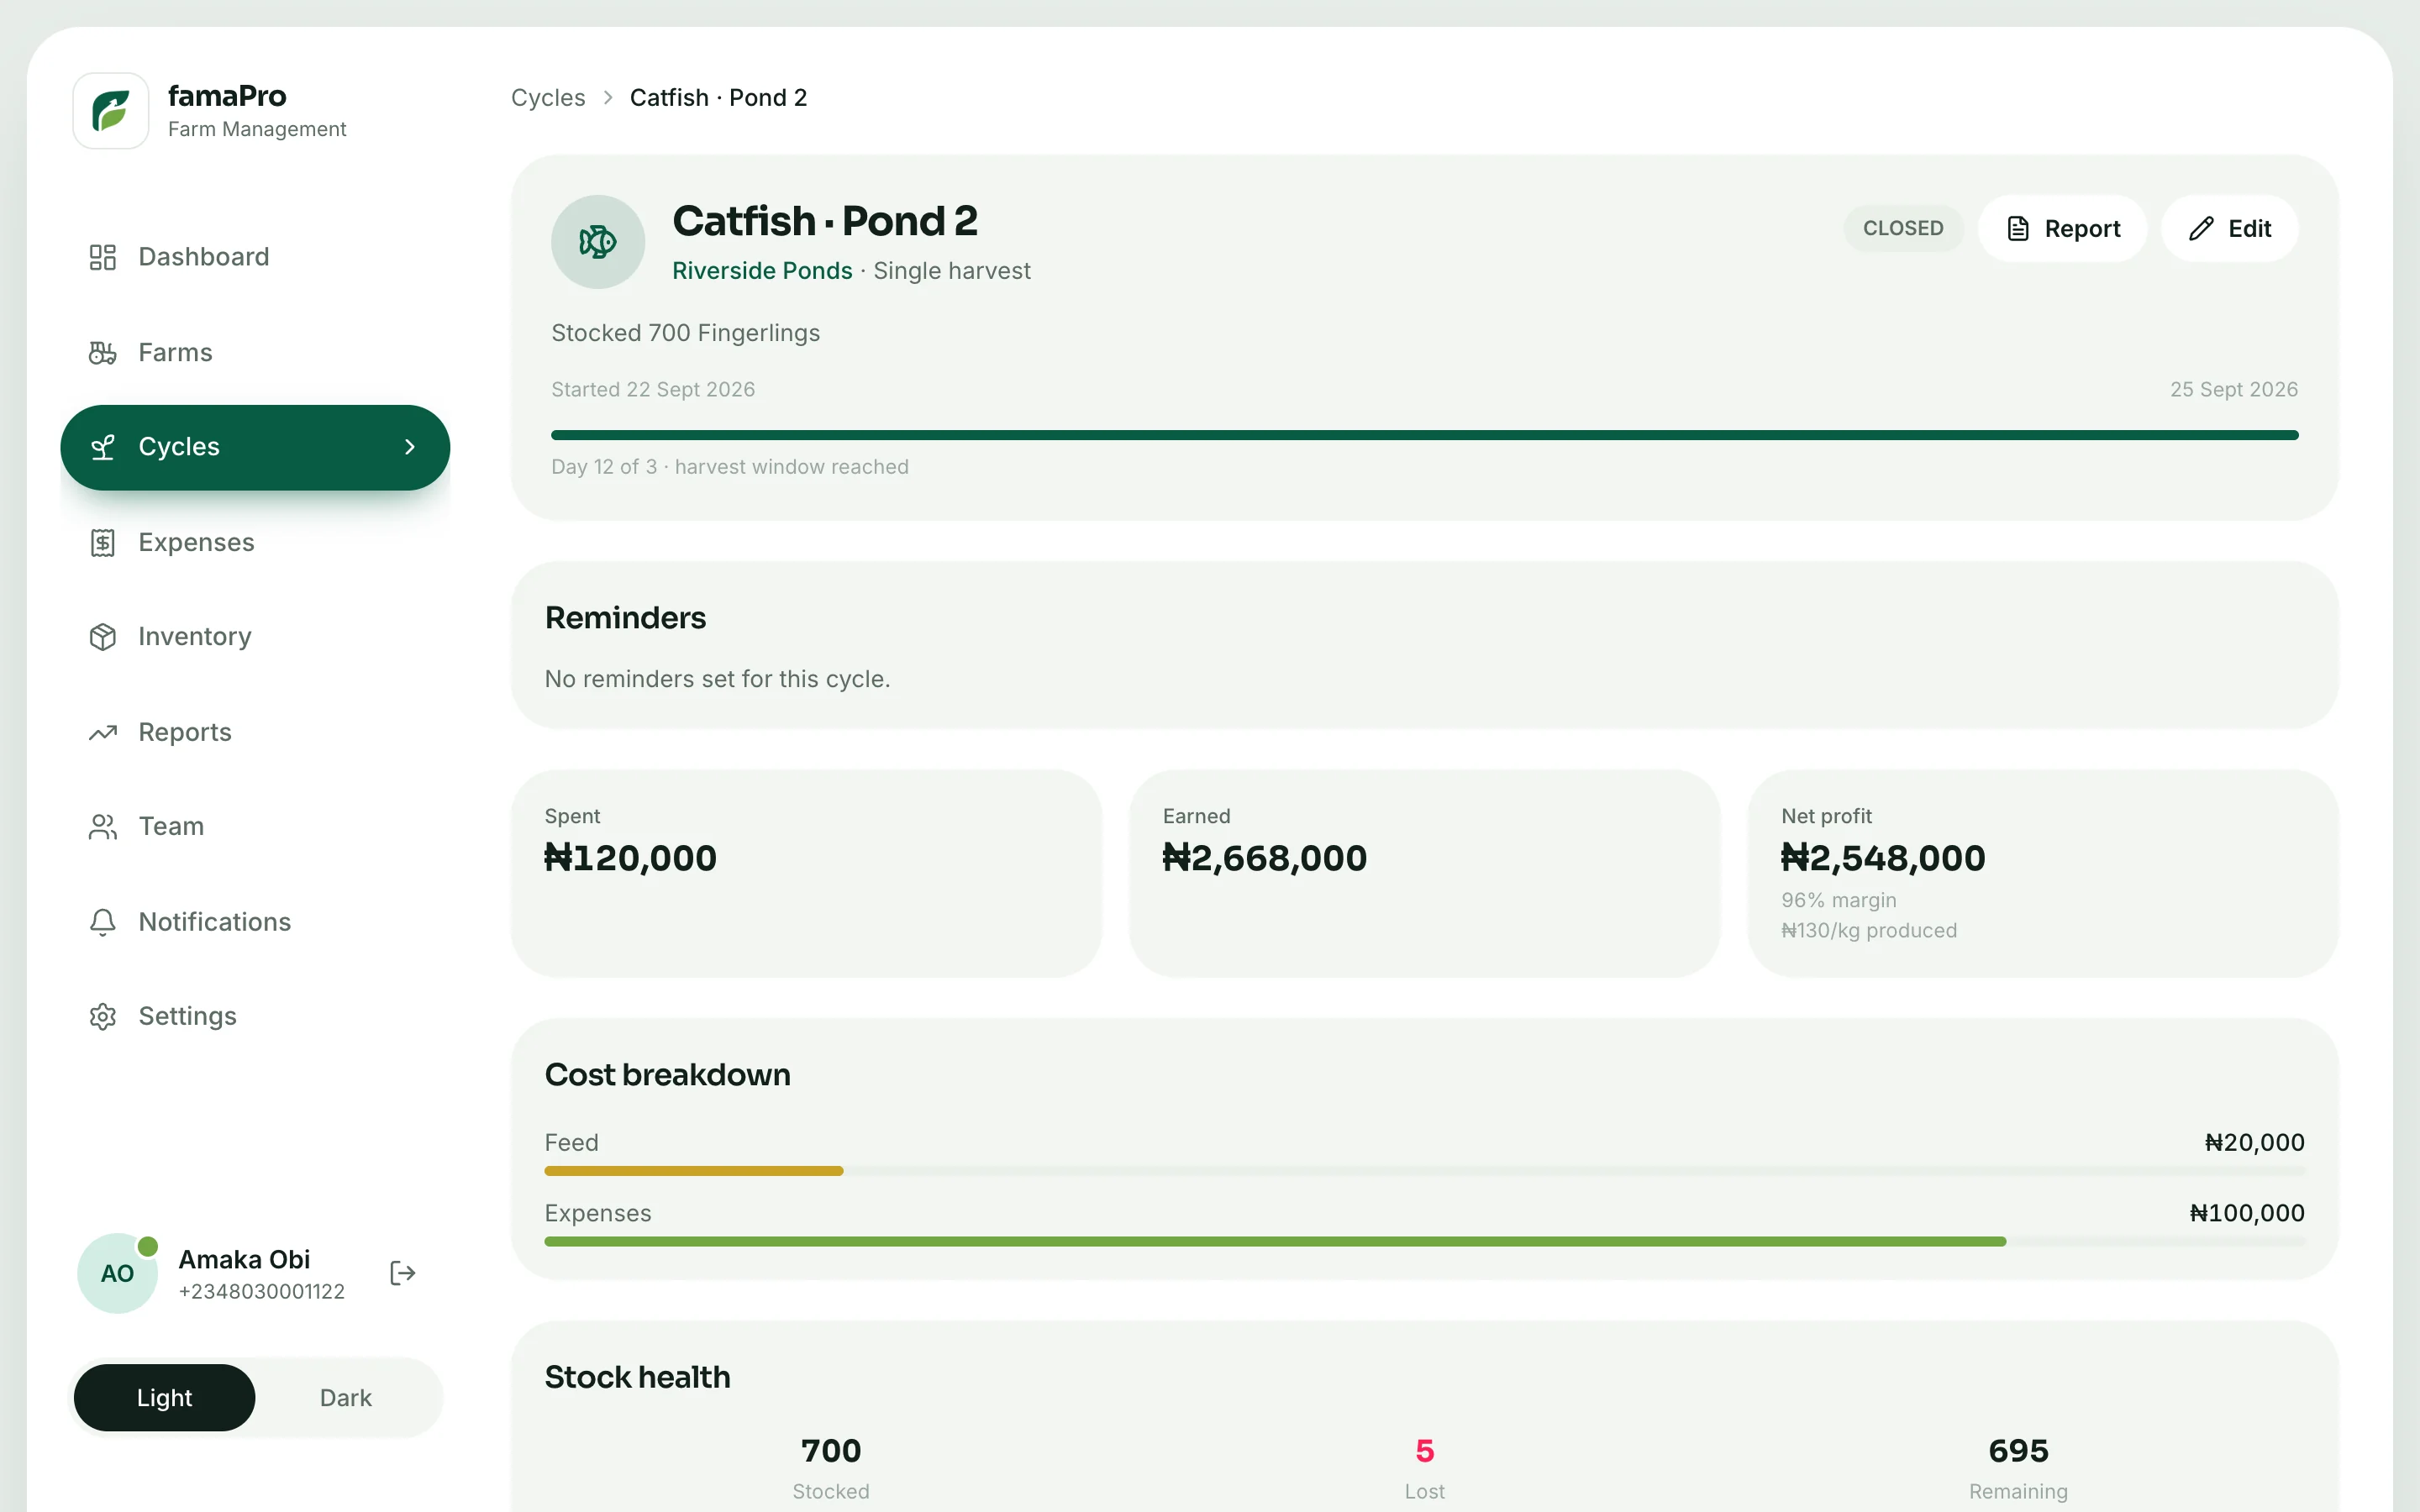
Task: Open Notifications in sidebar
Action: (255, 922)
